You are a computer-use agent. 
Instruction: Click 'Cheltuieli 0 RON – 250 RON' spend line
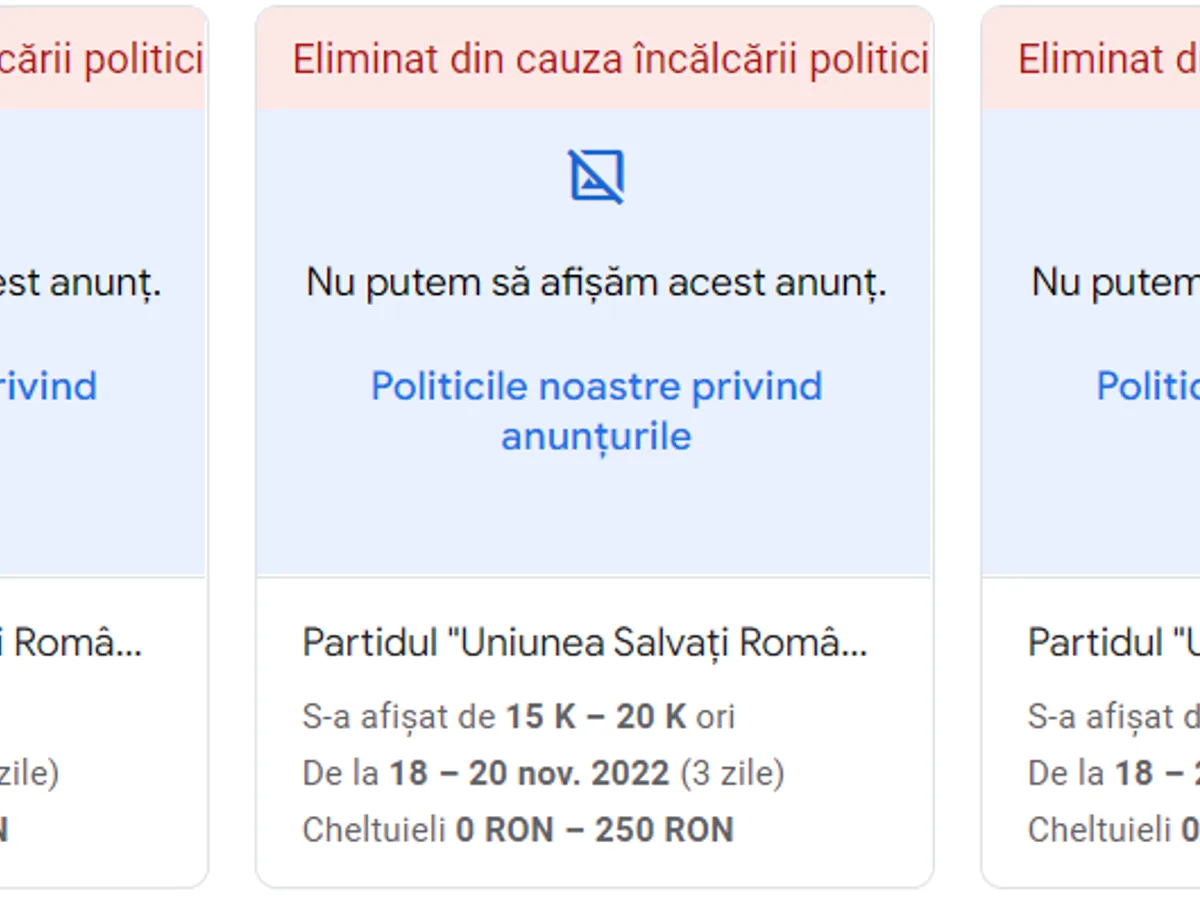pos(518,830)
